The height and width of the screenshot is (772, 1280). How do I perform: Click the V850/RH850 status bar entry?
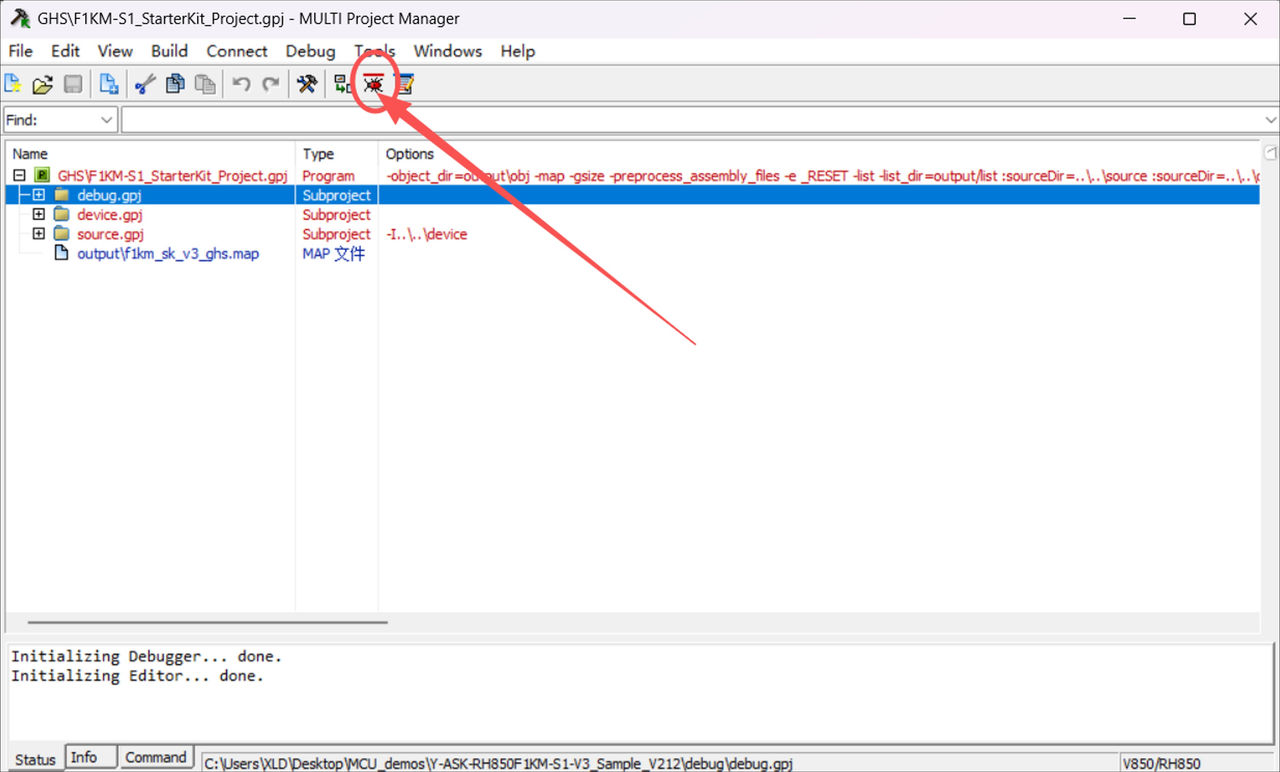(x=1162, y=763)
